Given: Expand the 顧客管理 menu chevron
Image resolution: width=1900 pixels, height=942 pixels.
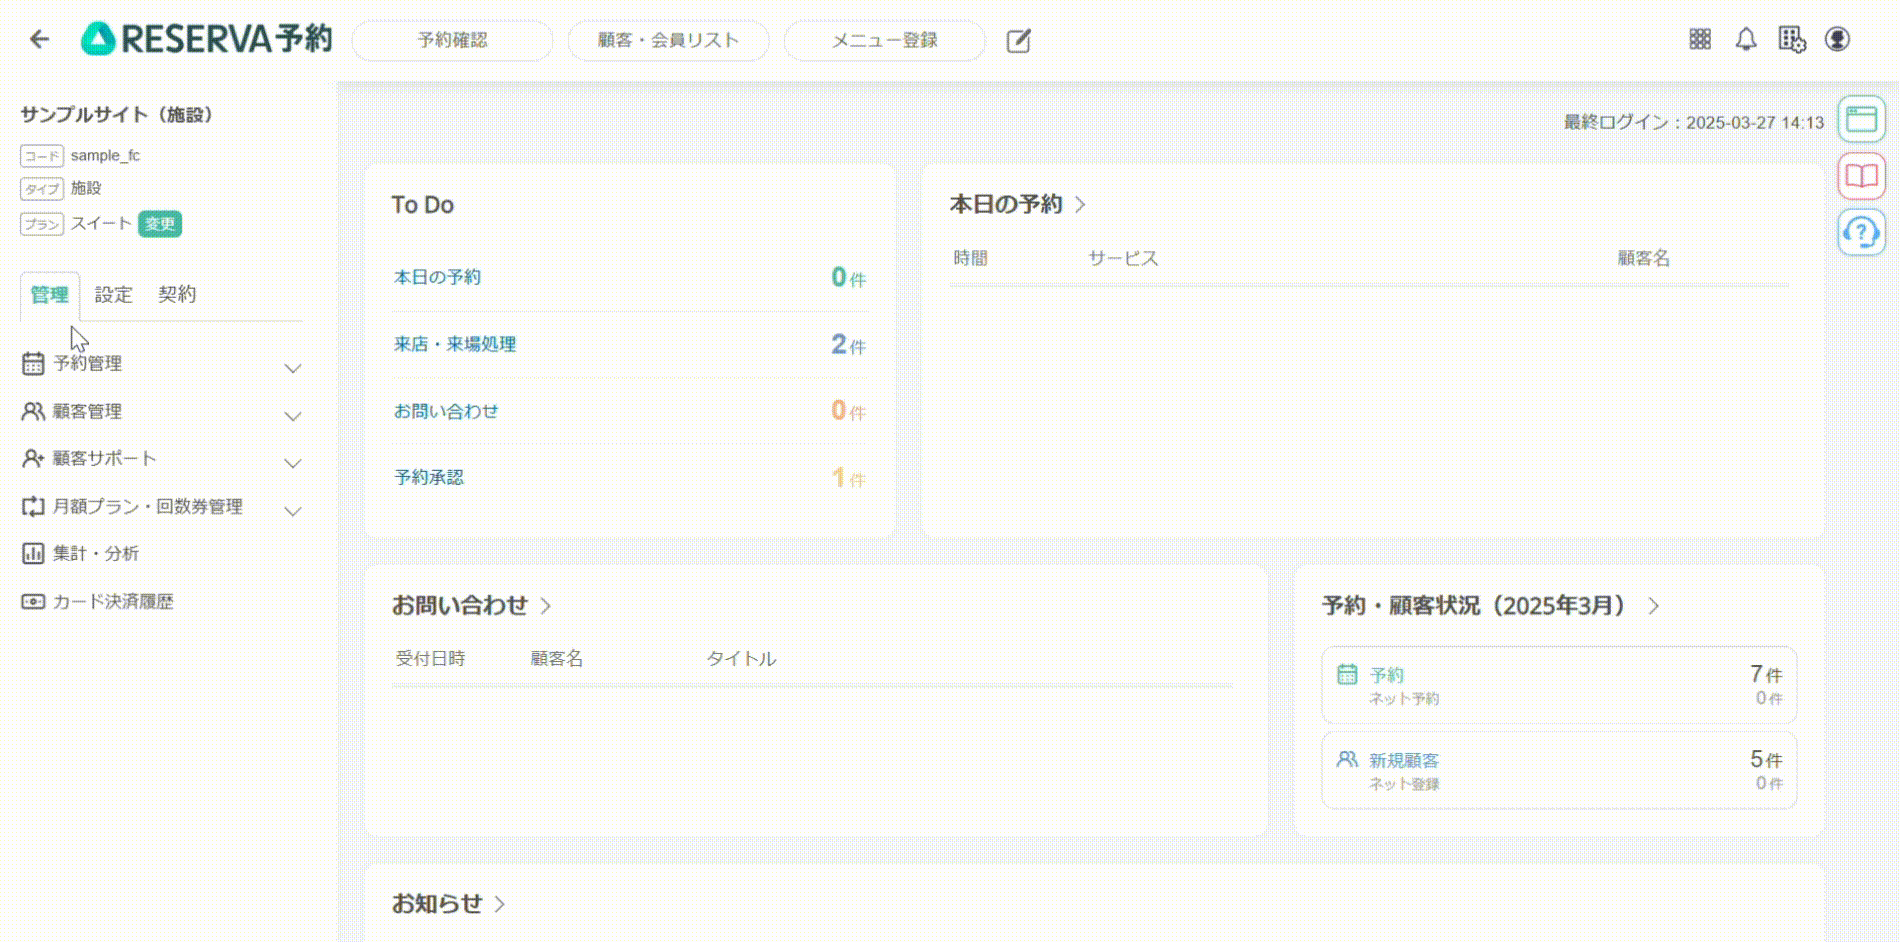Looking at the screenshot, I should [293, 416].
